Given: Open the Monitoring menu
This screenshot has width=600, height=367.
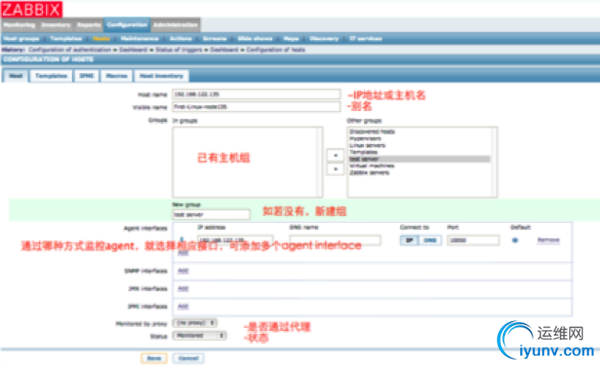Looking at the screenshot, I should [x=19, y=25].
